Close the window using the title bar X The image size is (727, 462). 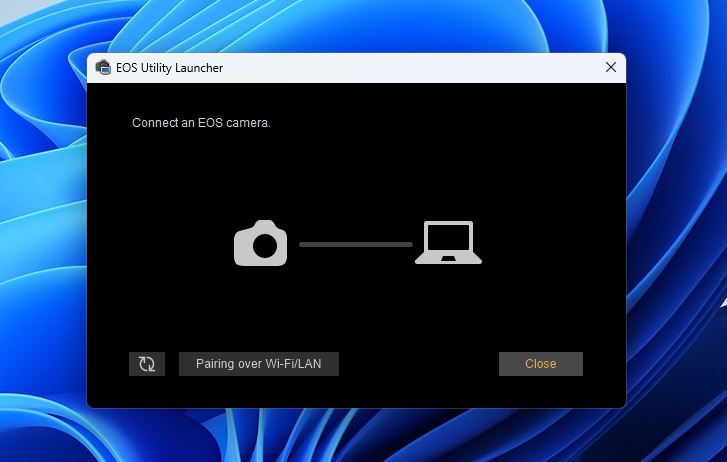click(x=610, y=68)
